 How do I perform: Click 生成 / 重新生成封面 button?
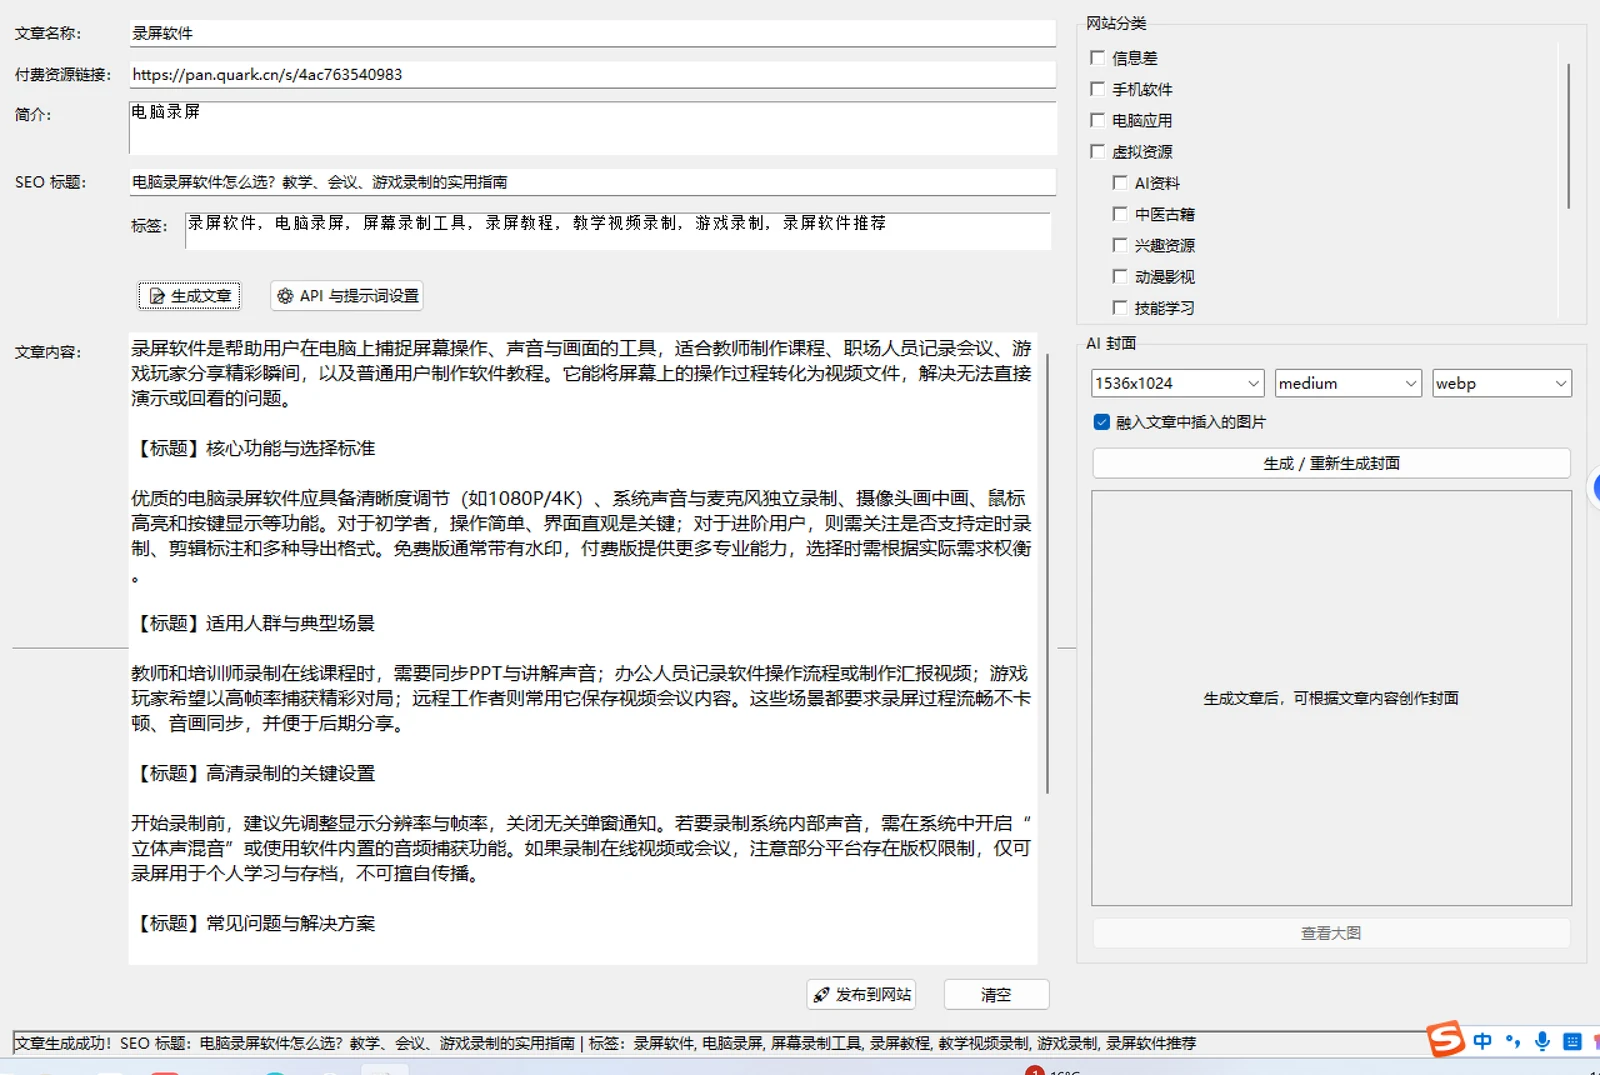click(1331, 463)
